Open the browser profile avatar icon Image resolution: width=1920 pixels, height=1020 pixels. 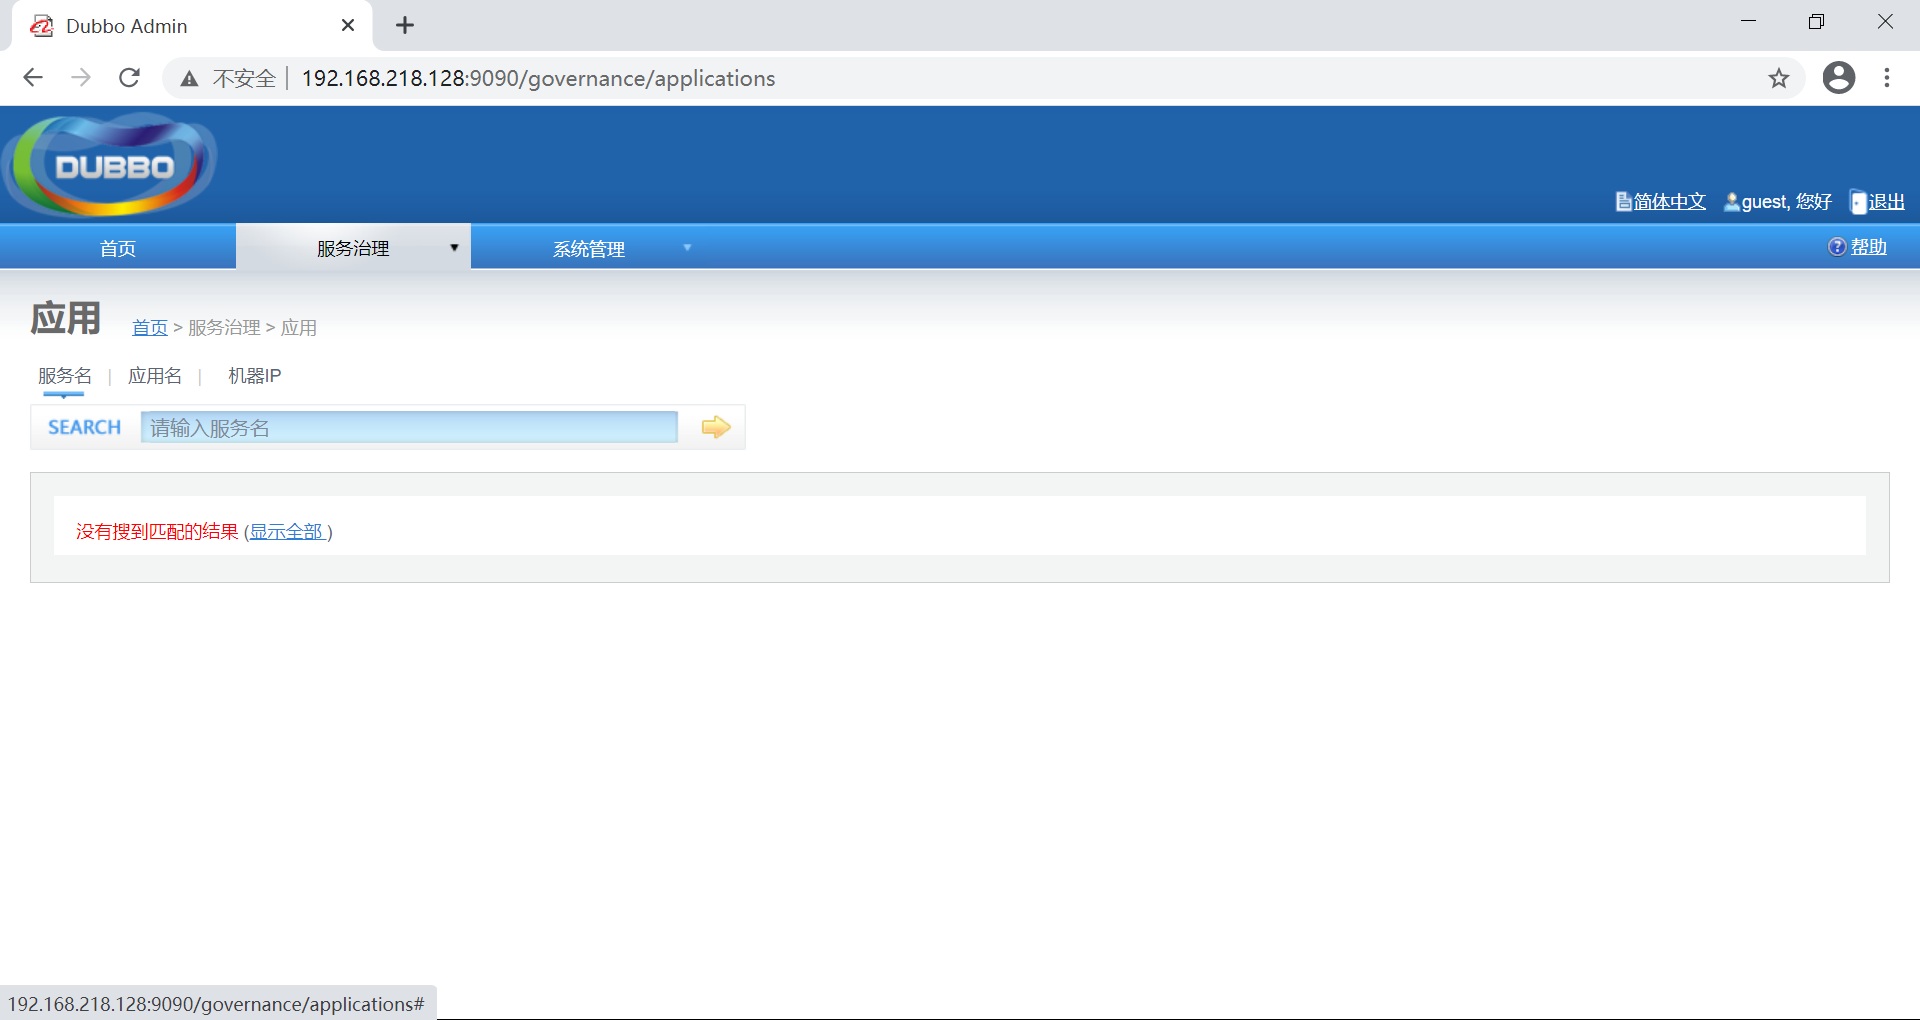coord(1838,78)
